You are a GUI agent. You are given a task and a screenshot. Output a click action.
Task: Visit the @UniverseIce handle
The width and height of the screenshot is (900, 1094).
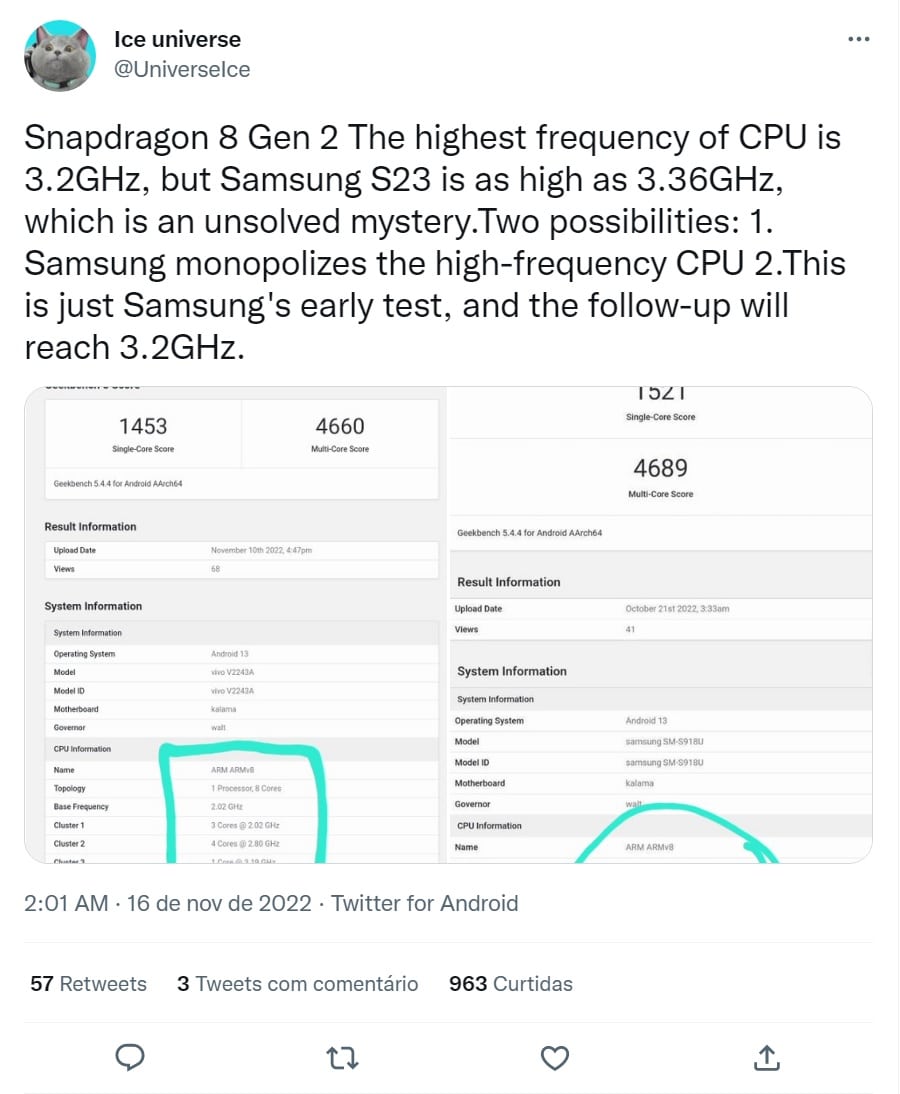181,69
